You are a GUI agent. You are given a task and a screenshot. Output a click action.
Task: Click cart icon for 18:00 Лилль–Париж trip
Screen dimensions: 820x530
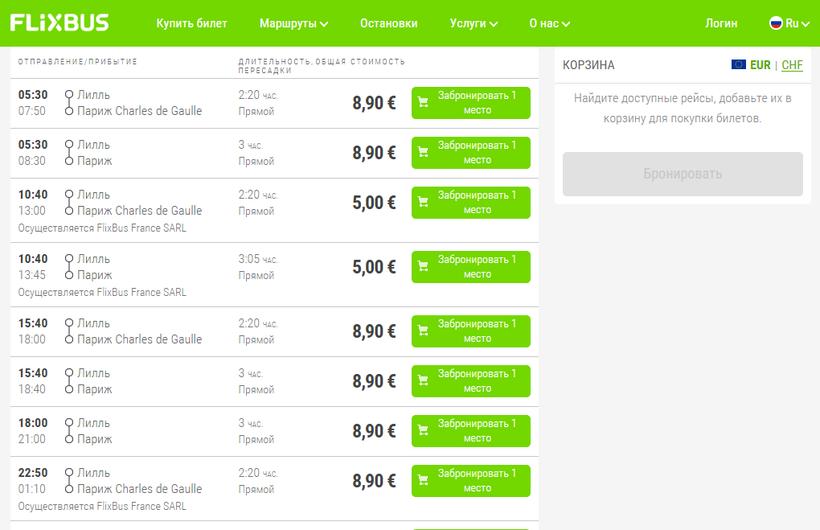tap(423, 431)
